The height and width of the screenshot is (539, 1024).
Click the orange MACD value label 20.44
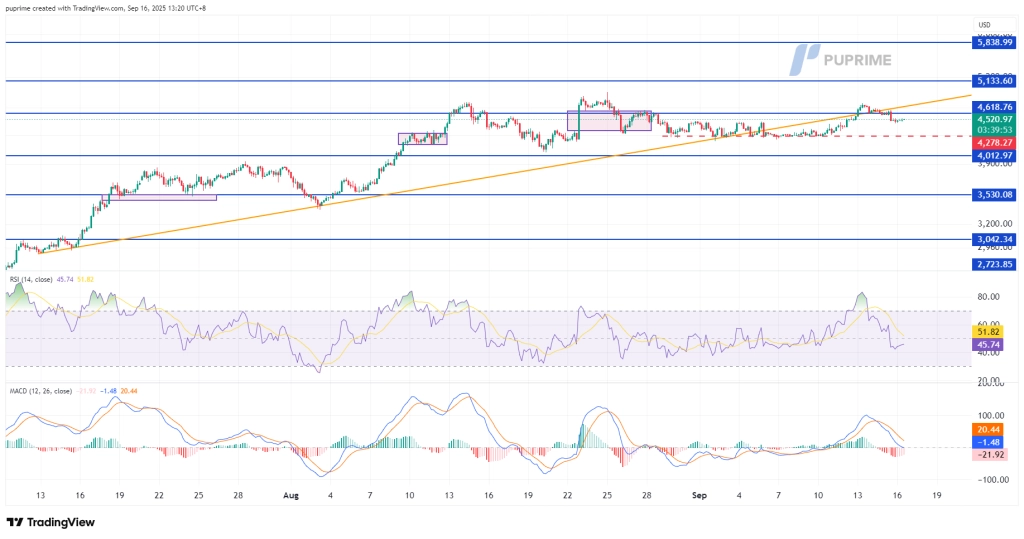click(988, 428)
